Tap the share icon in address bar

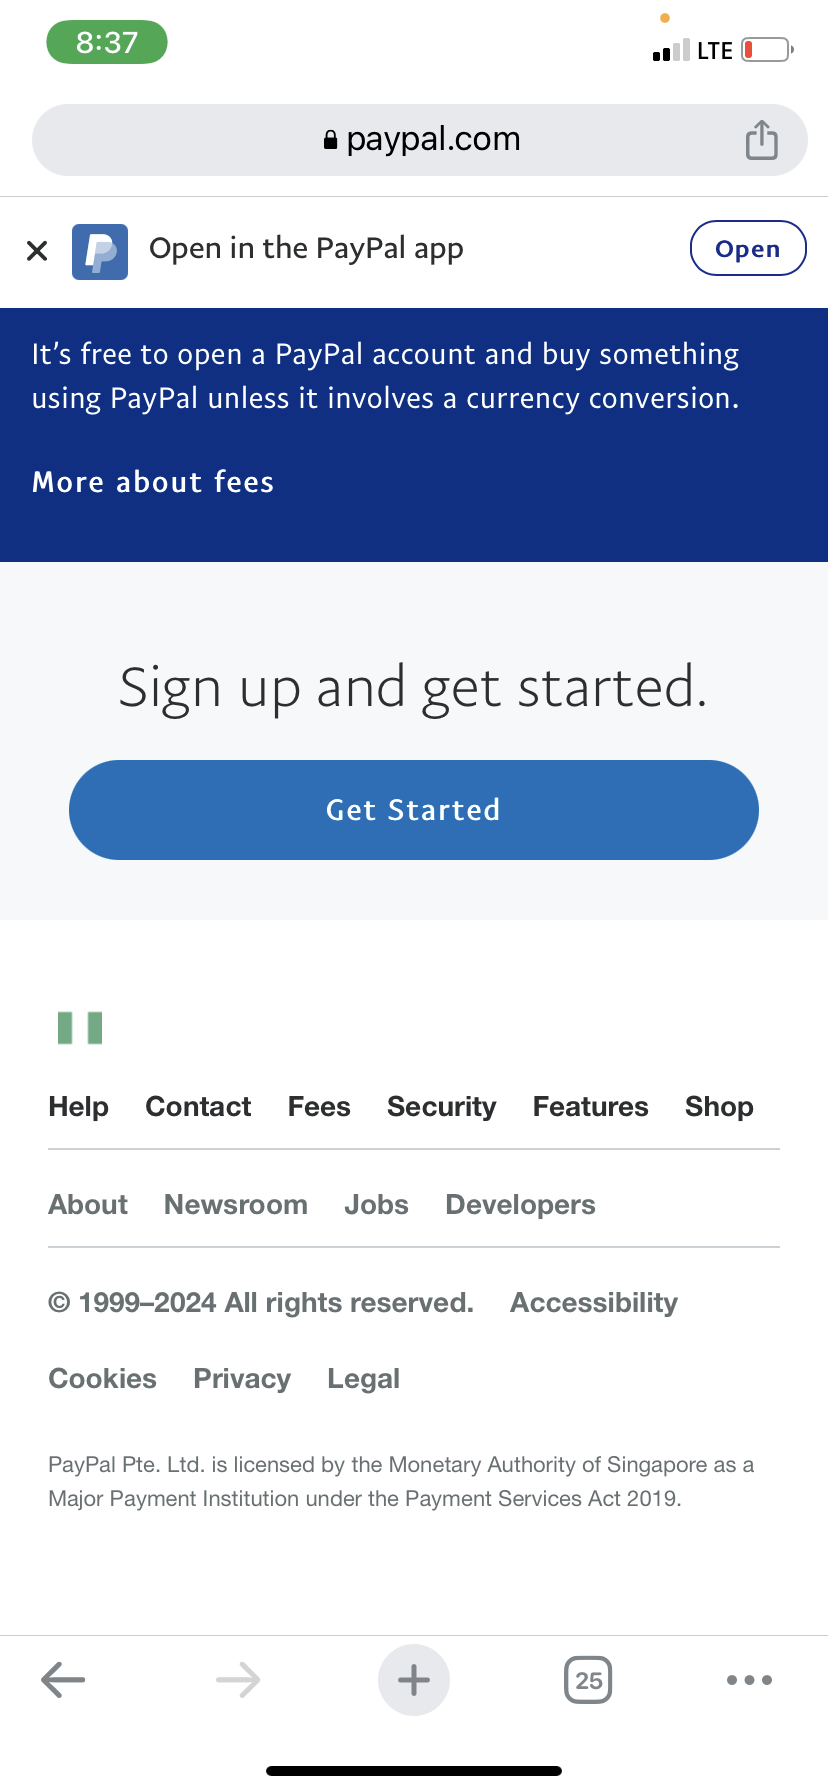(x=761, y=140)
